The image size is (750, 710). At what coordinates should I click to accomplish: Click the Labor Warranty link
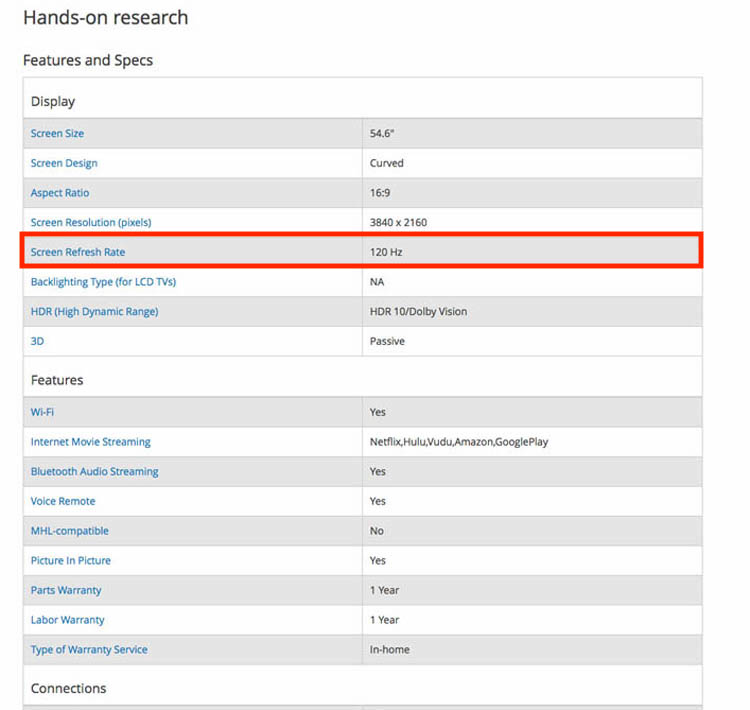coord(67,620)
